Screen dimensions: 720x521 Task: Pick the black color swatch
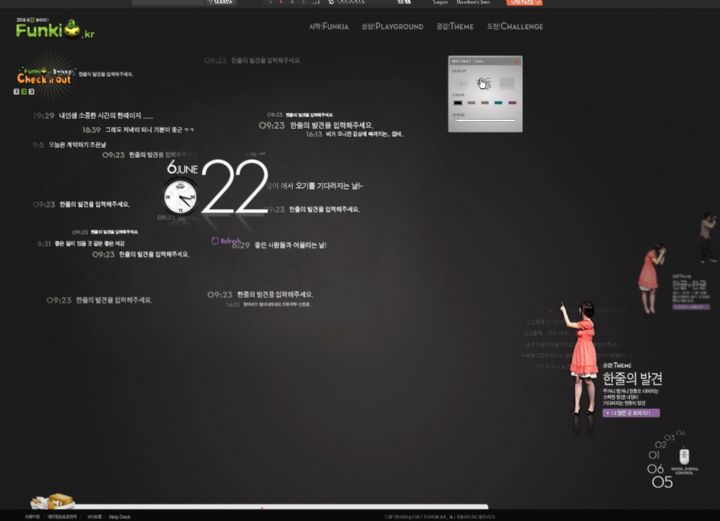click(458, 102)
